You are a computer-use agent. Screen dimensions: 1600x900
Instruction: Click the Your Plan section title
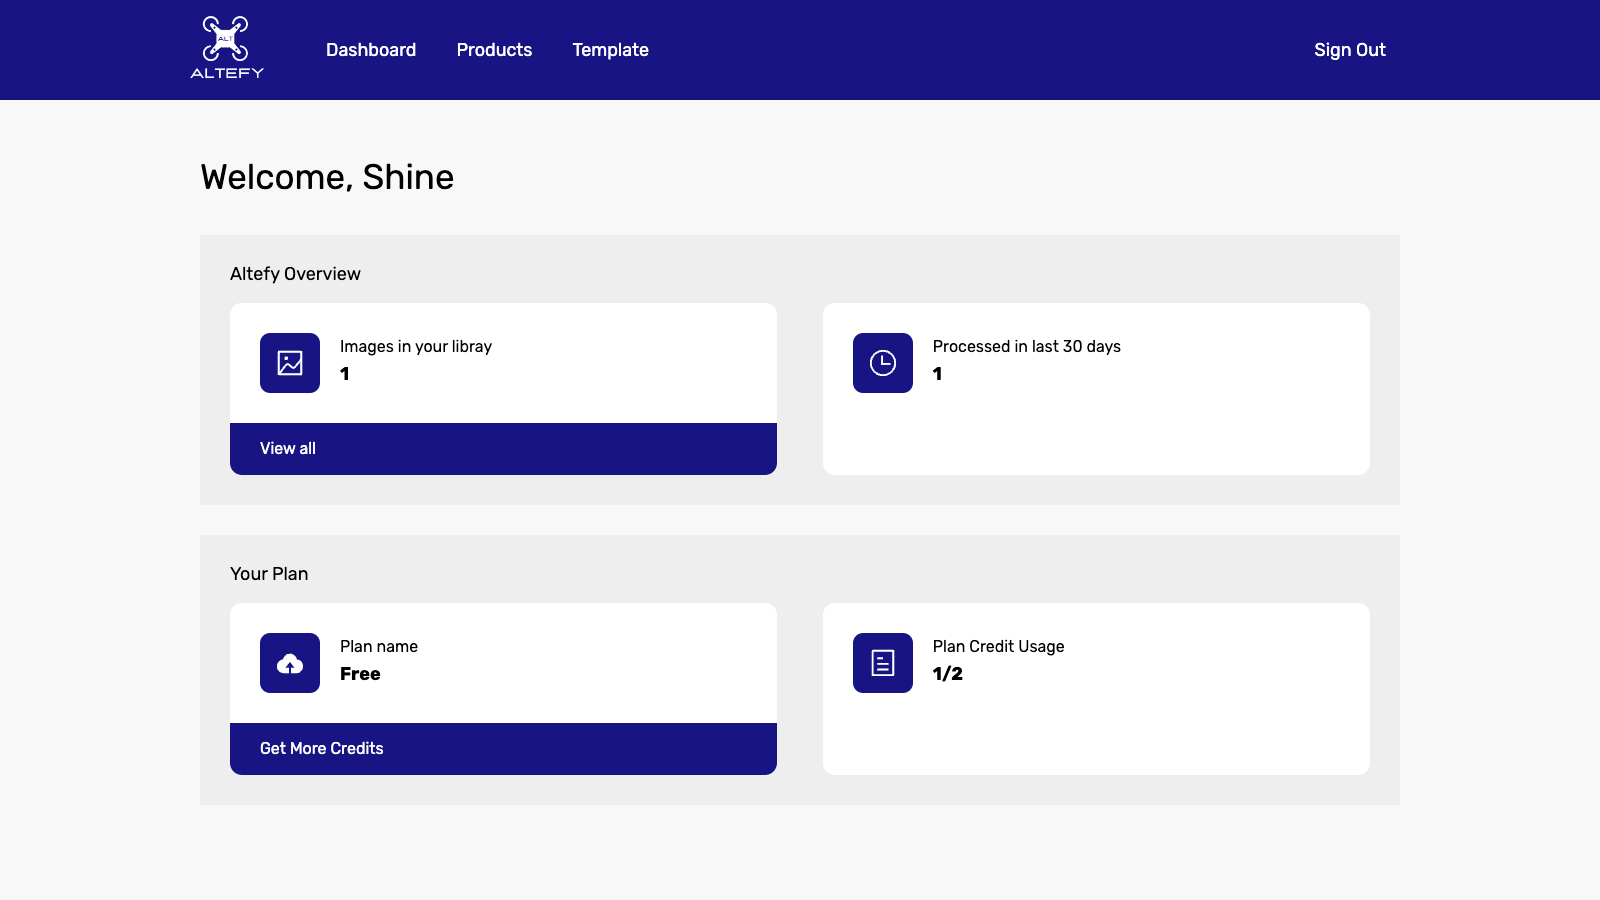[269, 574]
